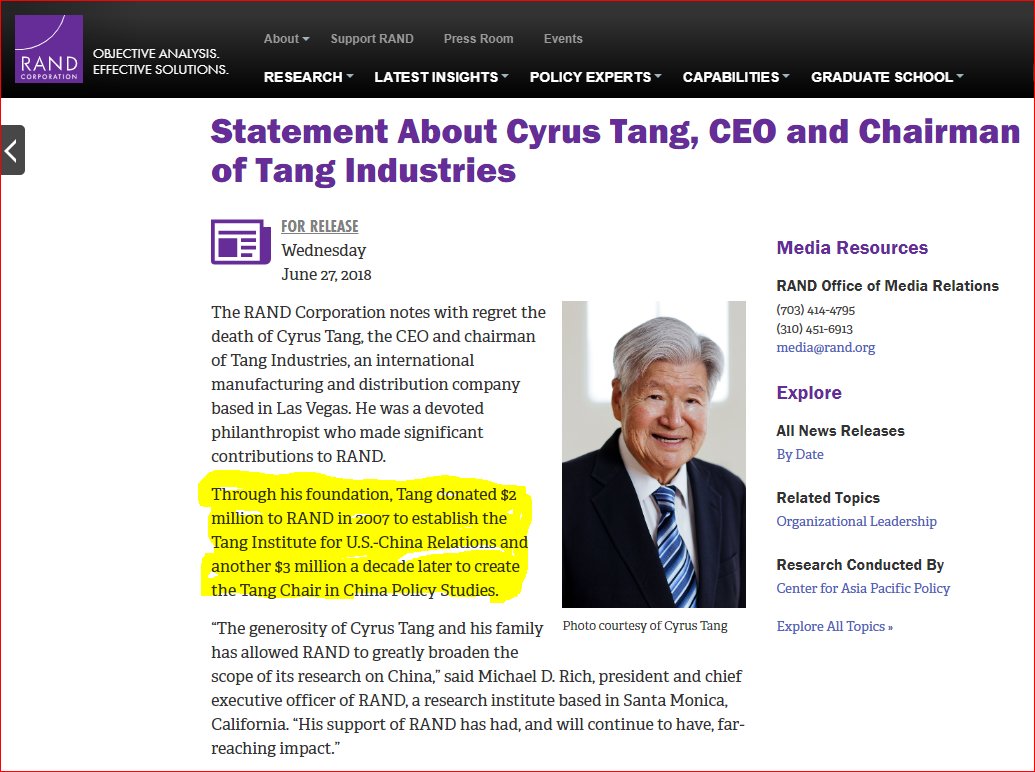
Task: Click RAND Office of Media Relations text
Action: (x=887, y=286)
